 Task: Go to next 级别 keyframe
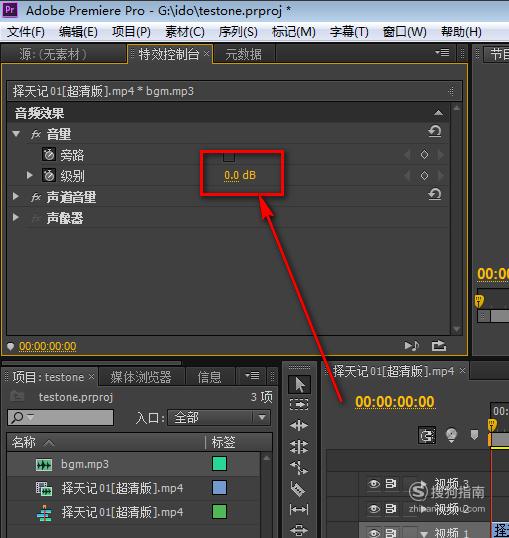point(440,176)
